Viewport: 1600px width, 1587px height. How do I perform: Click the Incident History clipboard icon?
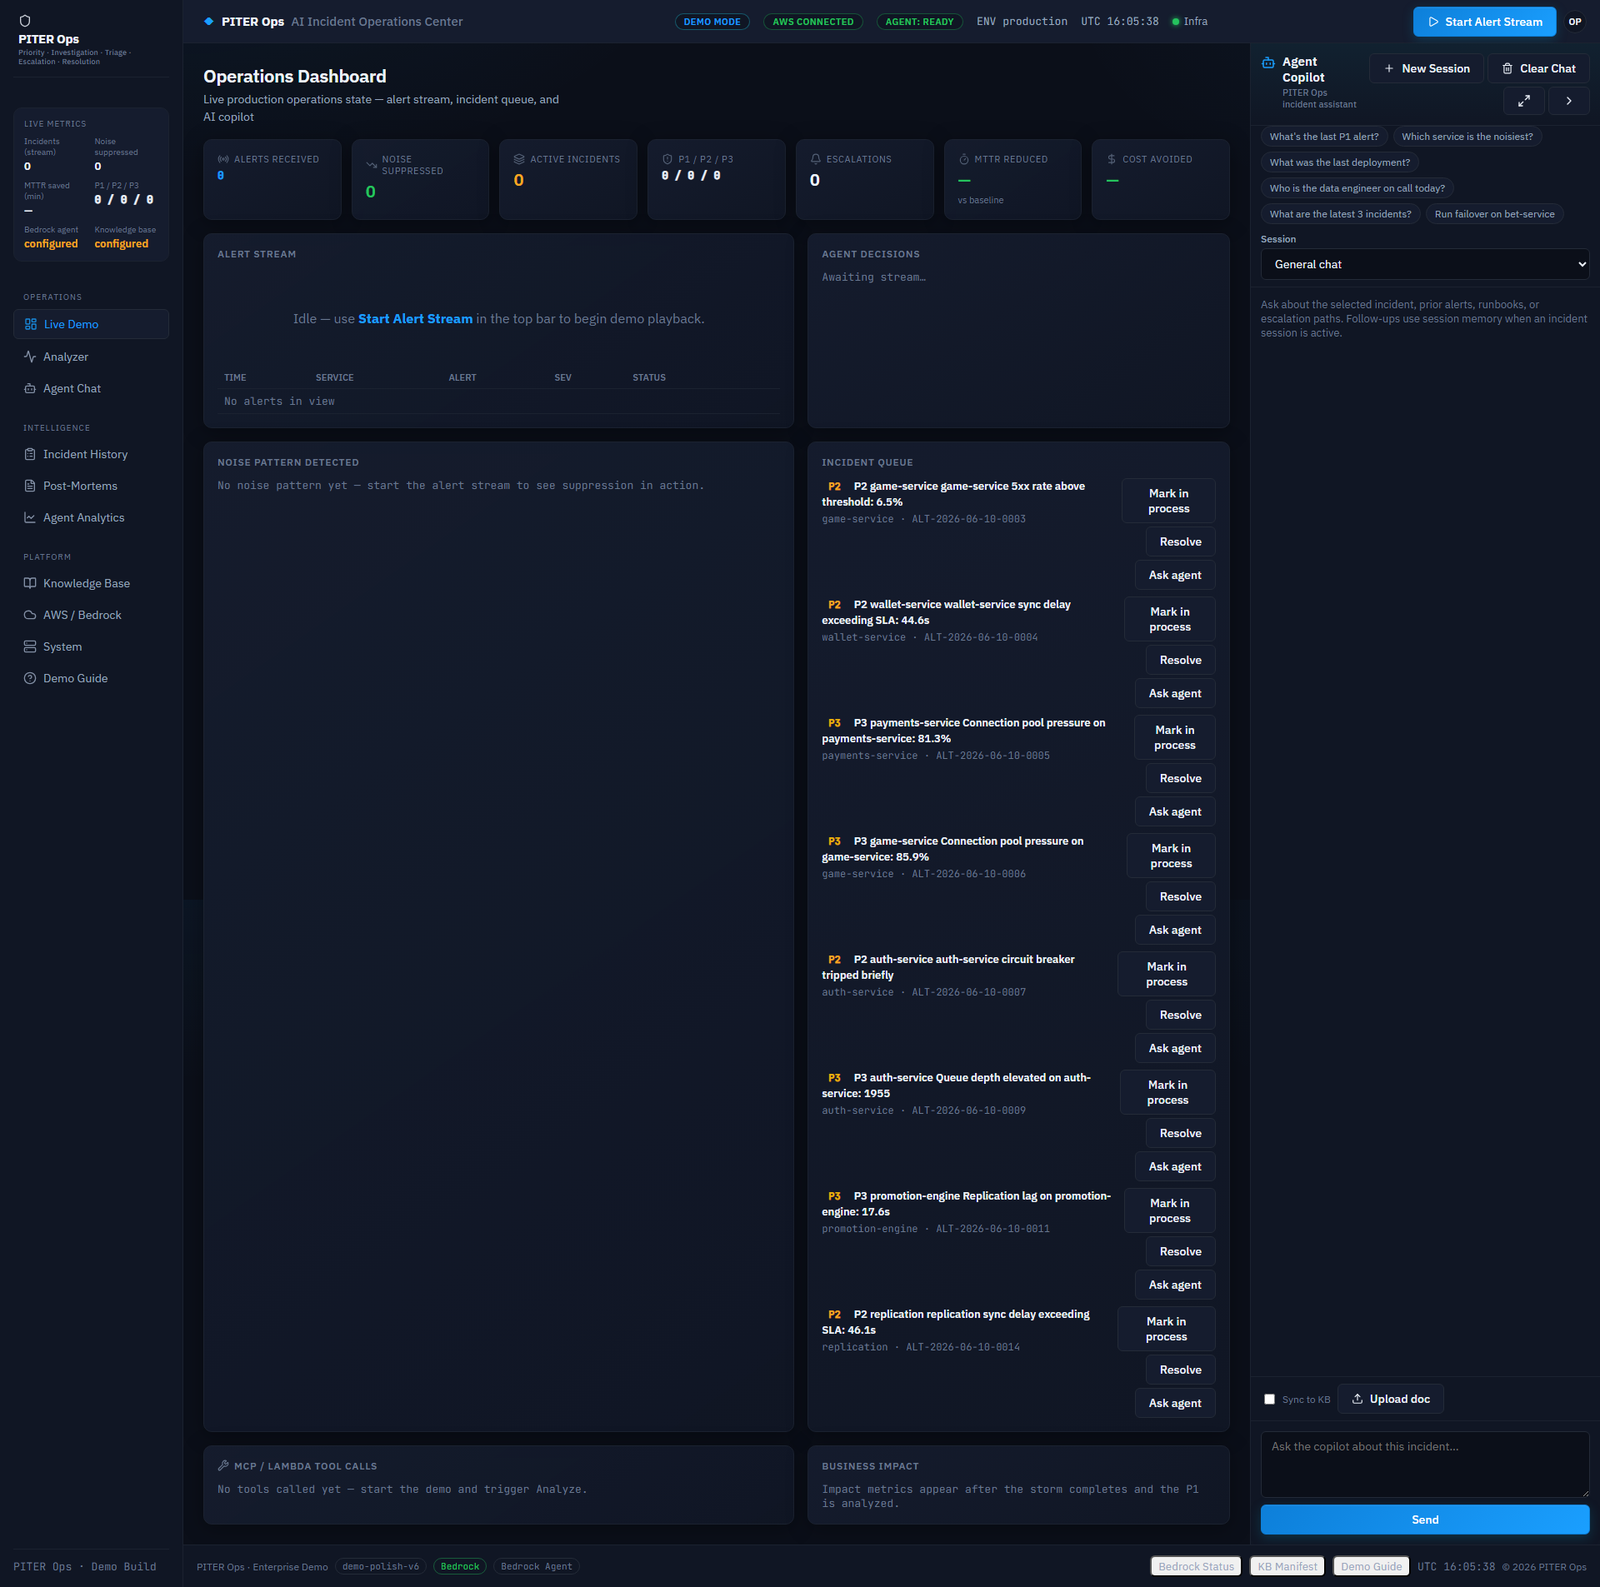click(x=30, y=454)
